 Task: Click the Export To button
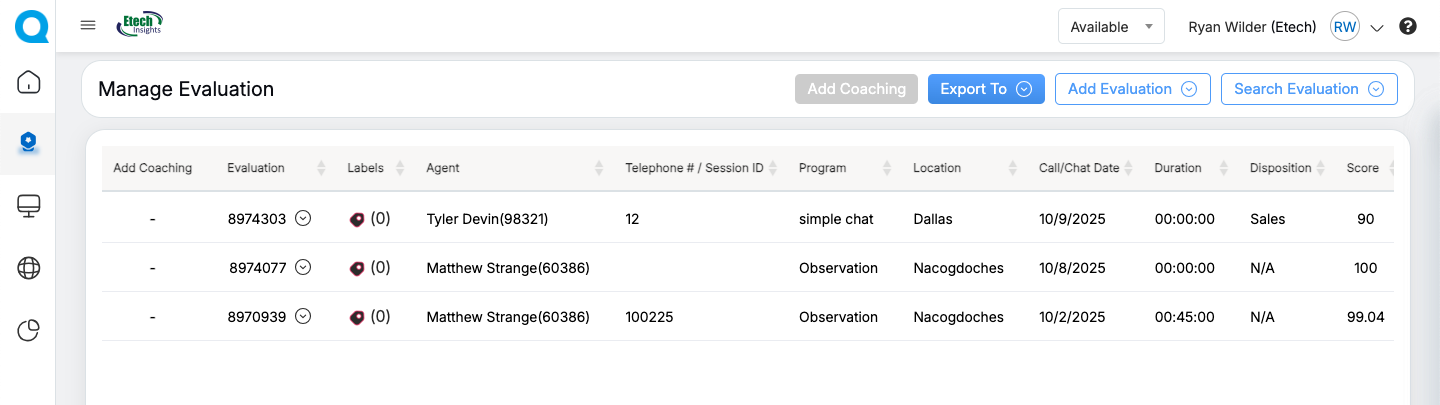[x=986, y=89]
